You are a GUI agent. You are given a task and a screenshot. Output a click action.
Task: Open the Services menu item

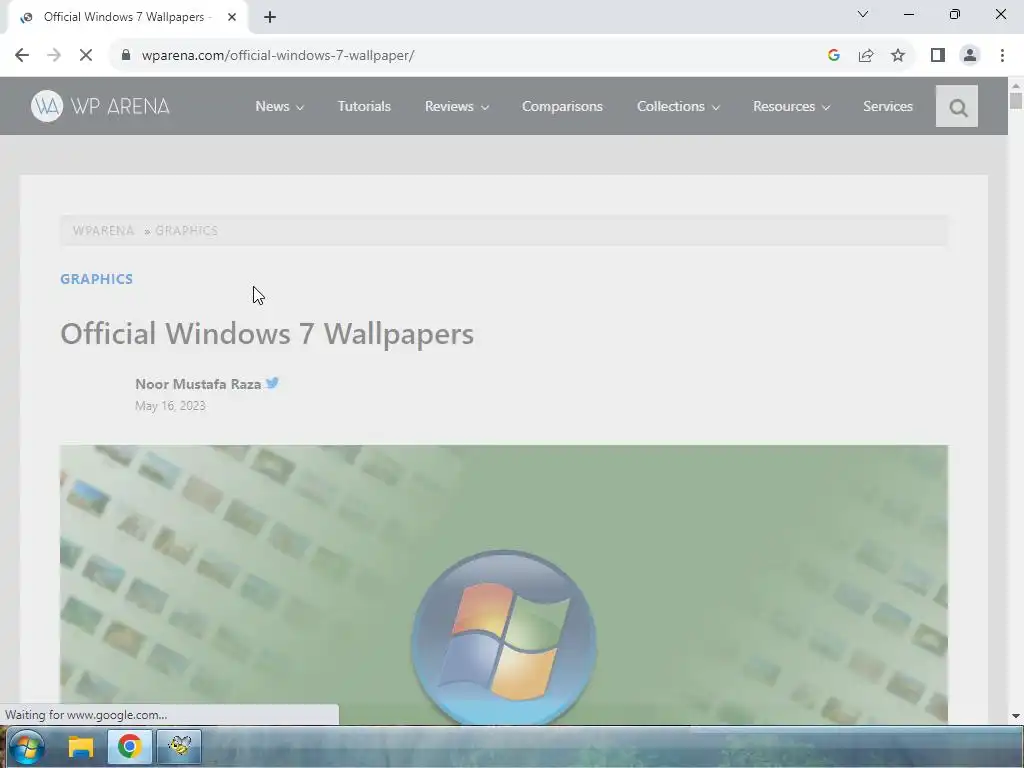(x=888, y=106)
